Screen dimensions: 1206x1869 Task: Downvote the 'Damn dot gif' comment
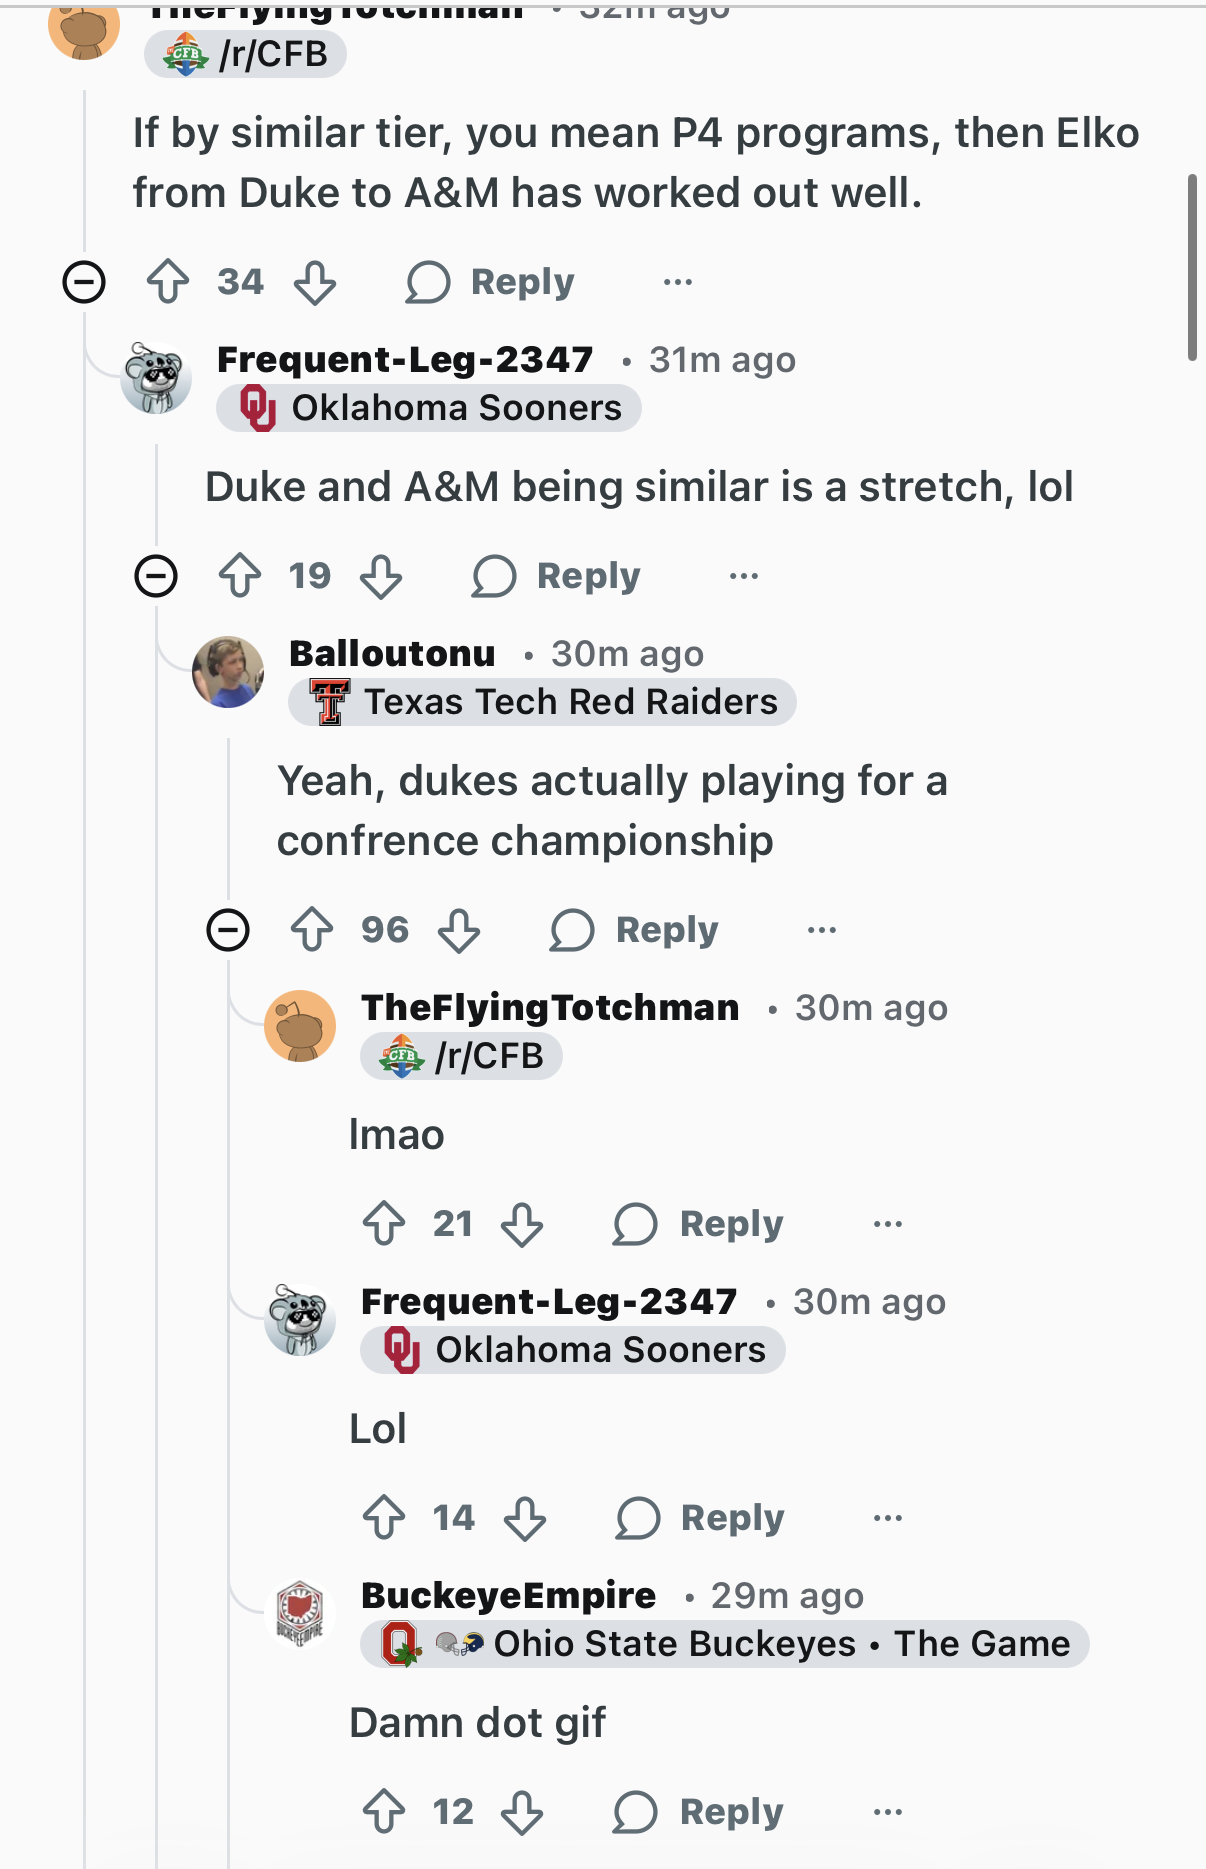[x=522, y=1812]
